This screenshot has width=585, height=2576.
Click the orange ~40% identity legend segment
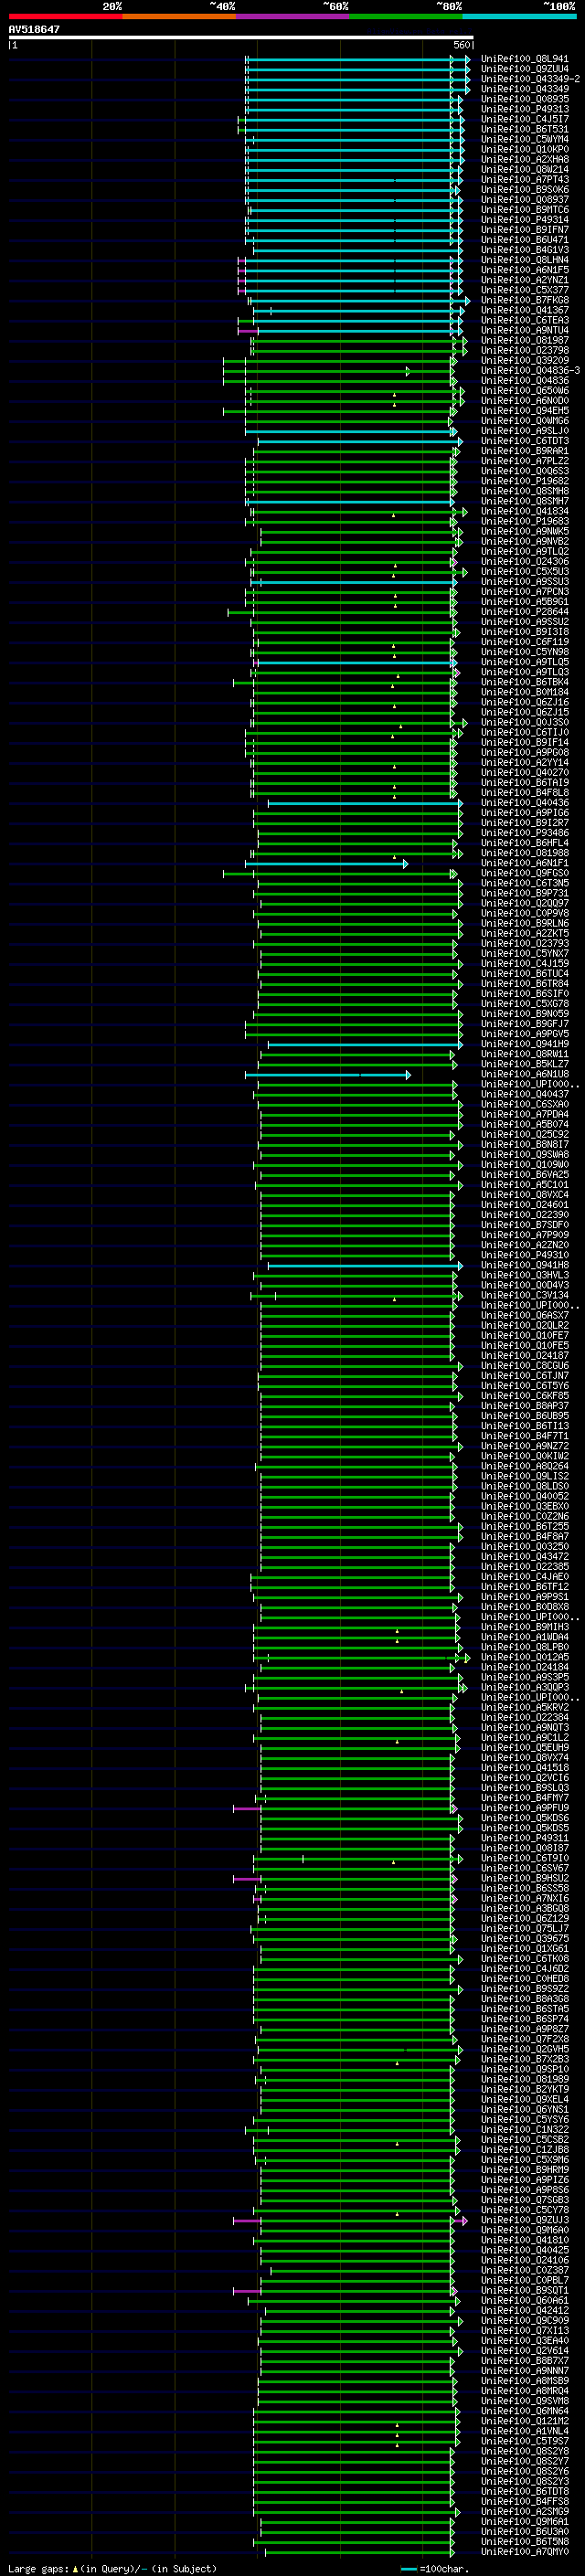click(x=179, y=17)
